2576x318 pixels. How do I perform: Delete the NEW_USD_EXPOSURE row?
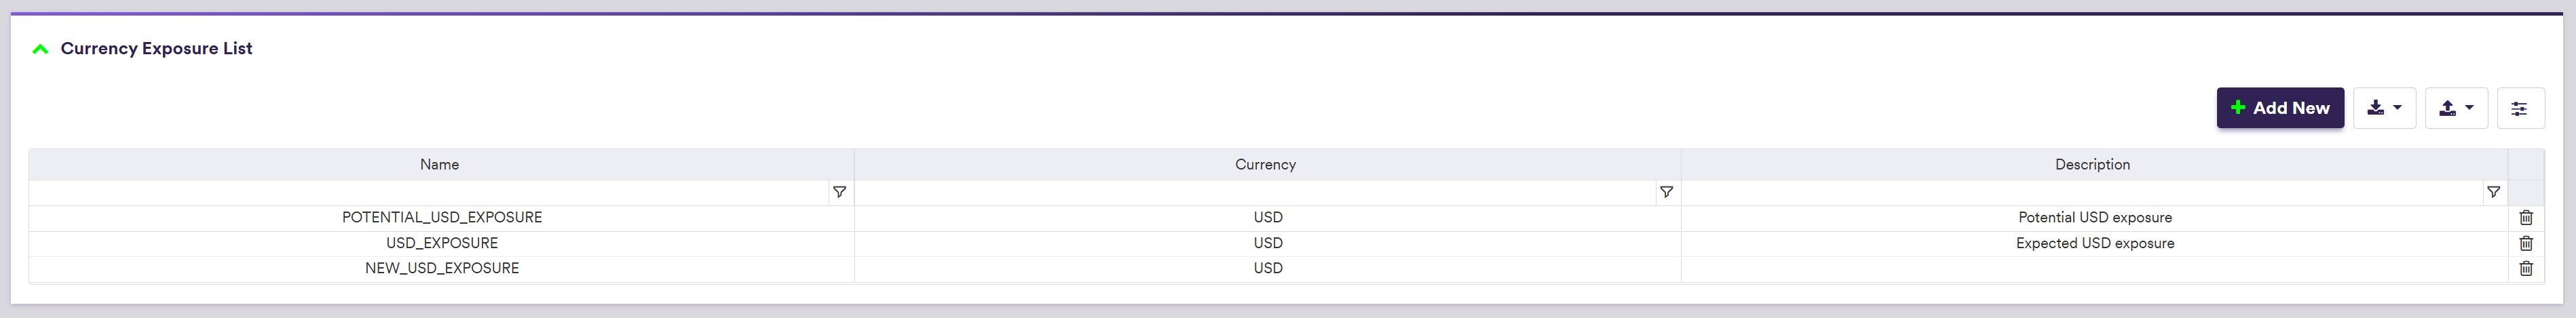[2525, 268]
